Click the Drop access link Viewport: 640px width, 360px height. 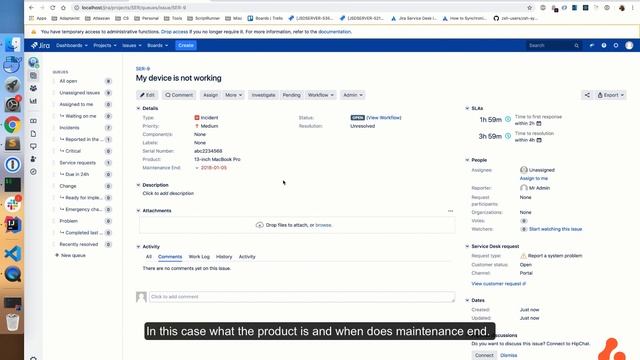tap(174, 31)
